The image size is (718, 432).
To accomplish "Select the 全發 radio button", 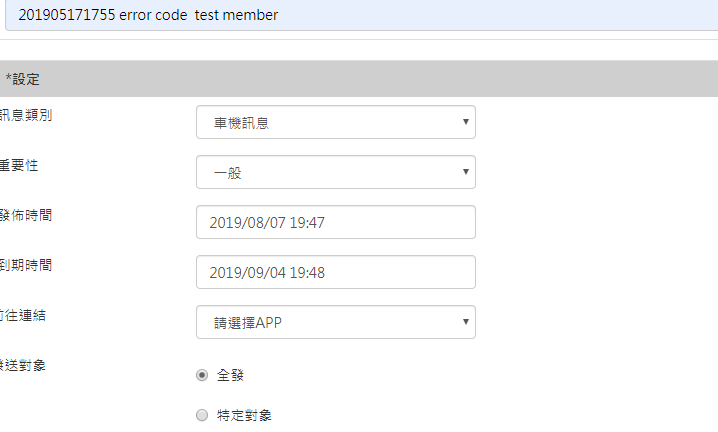I will (x=203, y=375).
